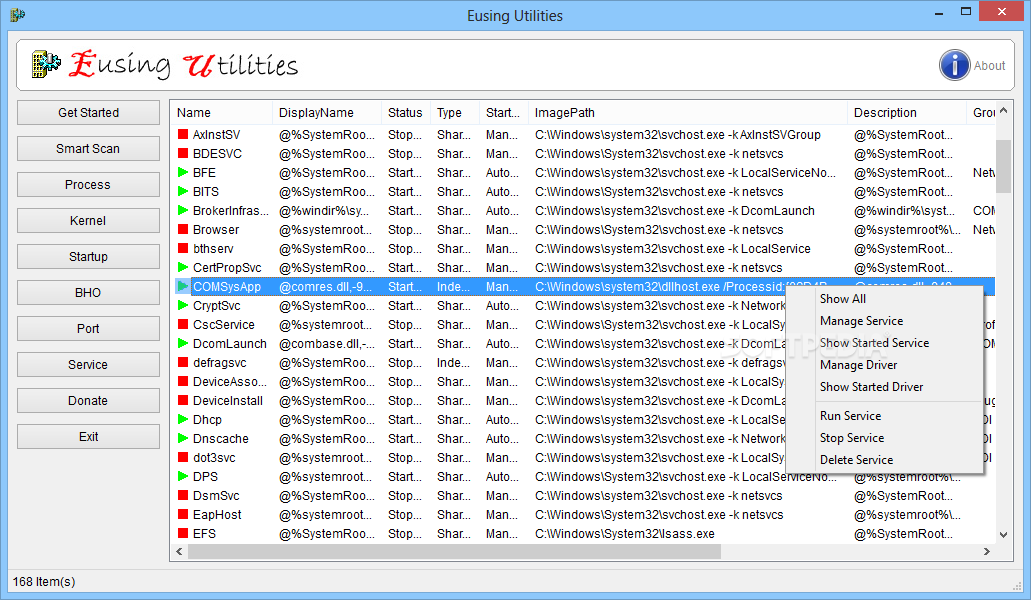Launch Smart Scan
Viewport: 1031px width, 600px height.
tap(88, 149)
